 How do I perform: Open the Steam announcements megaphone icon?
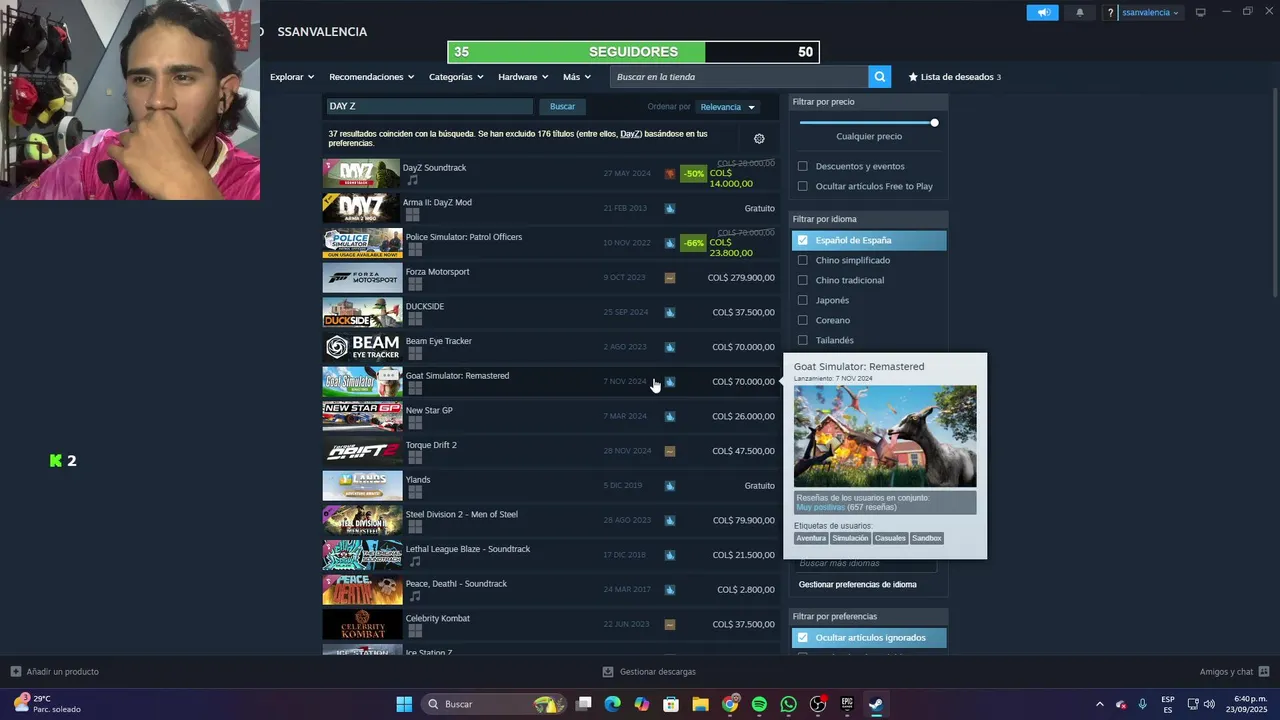(x=1042, y=13)
